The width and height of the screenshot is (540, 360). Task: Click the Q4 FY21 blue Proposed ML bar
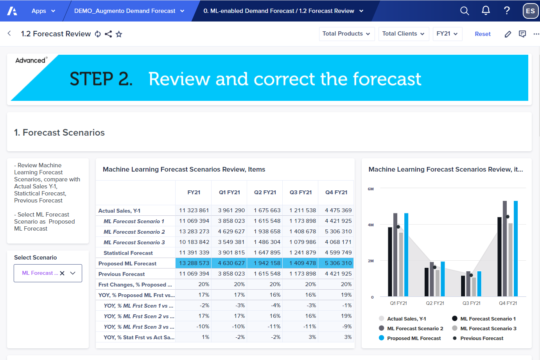pyautogui.click(x=516, y=249)
